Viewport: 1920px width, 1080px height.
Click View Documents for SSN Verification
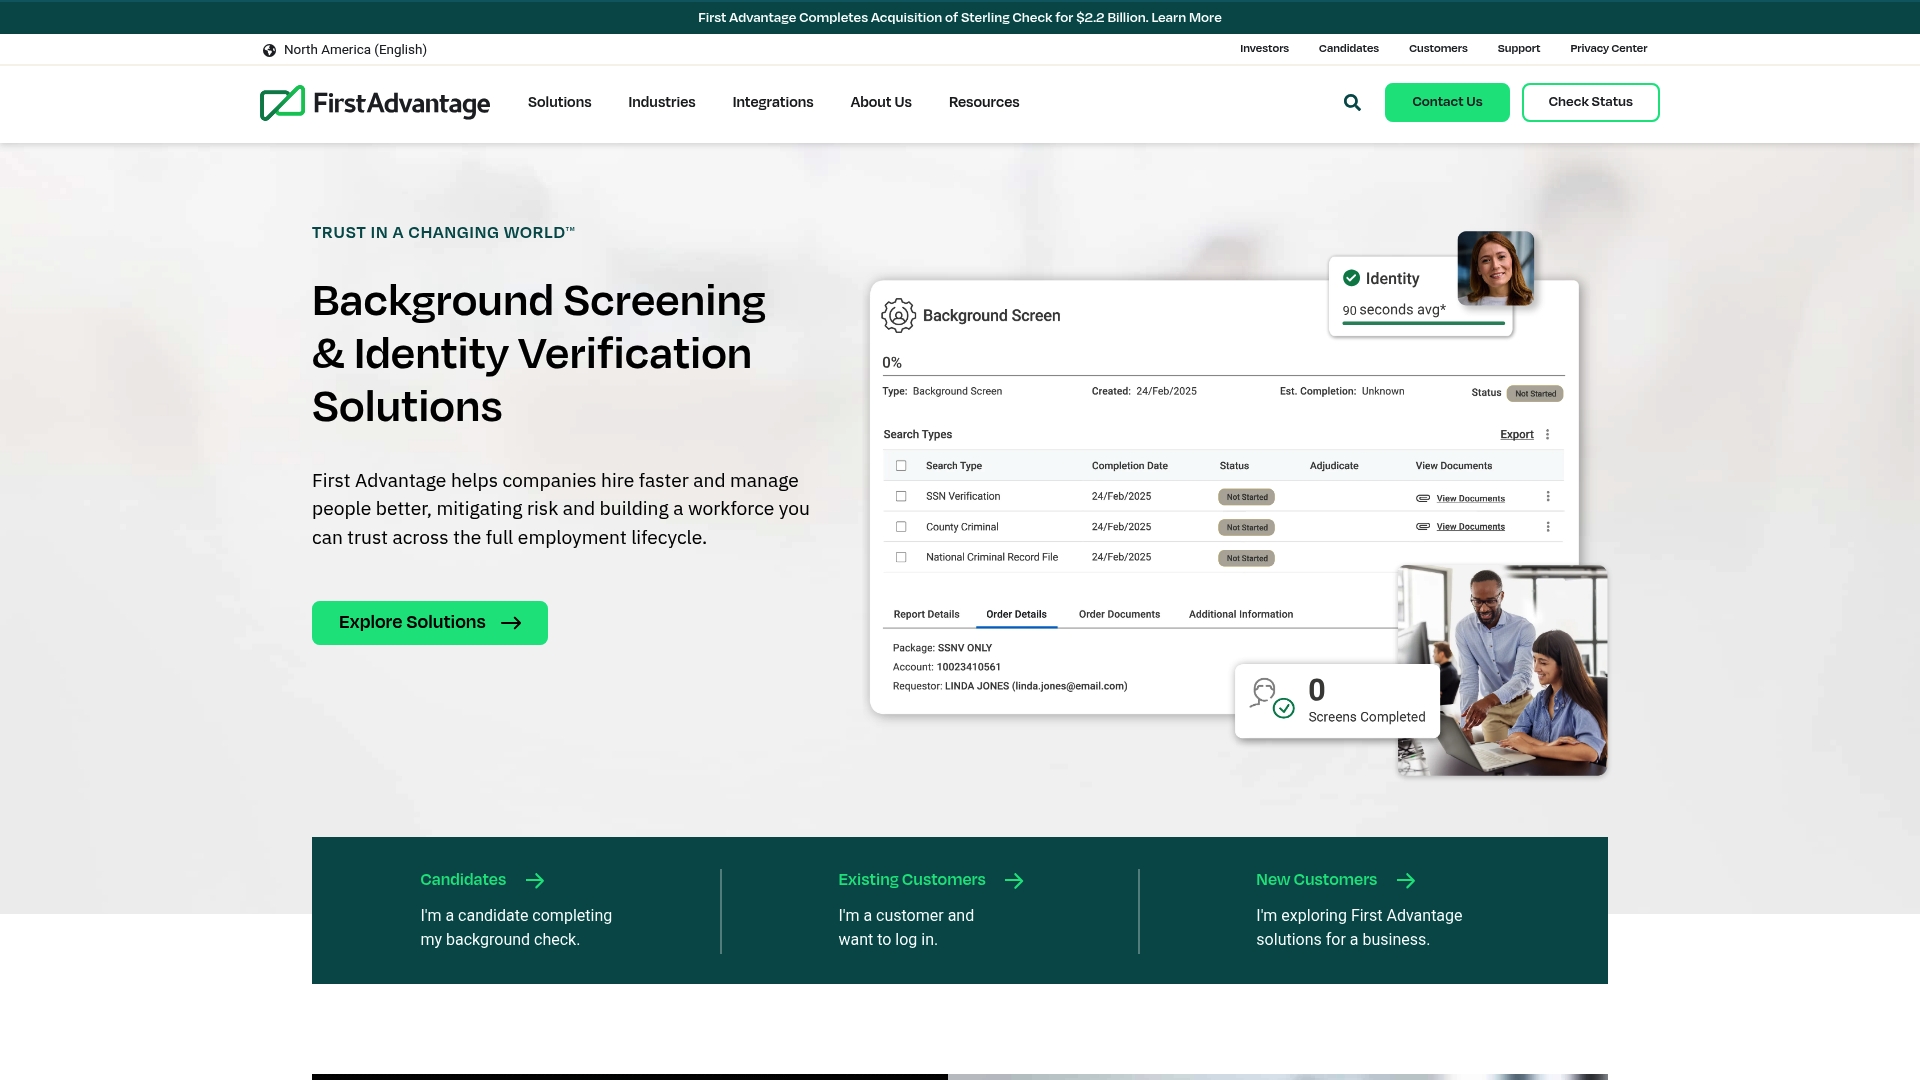pos(1470,498)
